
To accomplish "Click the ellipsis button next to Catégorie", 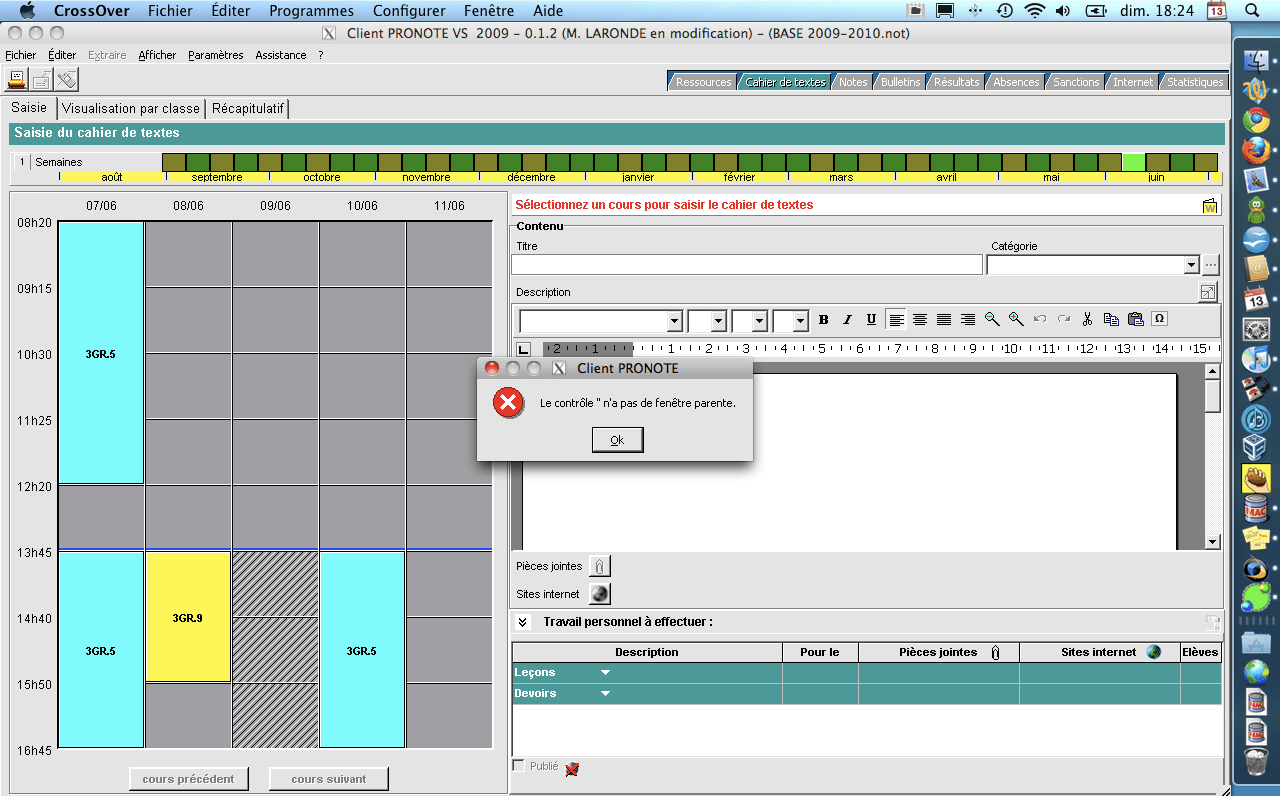I will pyautogui.click(x=1211, y=265).
